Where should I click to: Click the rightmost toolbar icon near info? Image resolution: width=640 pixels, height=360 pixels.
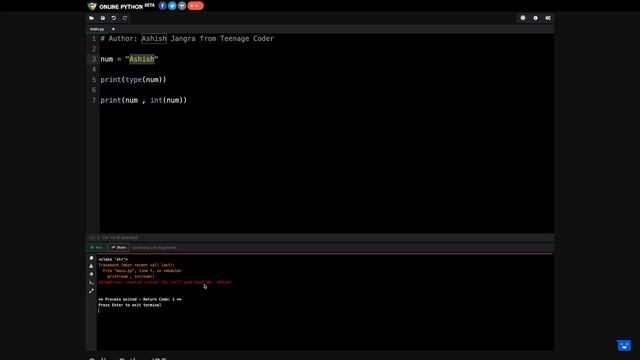(548, 18)
